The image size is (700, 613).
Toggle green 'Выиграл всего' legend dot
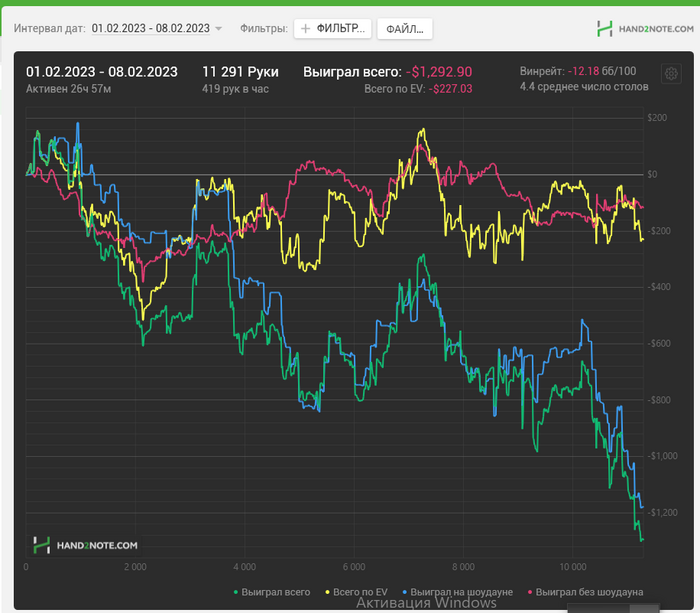pos(236,592)
